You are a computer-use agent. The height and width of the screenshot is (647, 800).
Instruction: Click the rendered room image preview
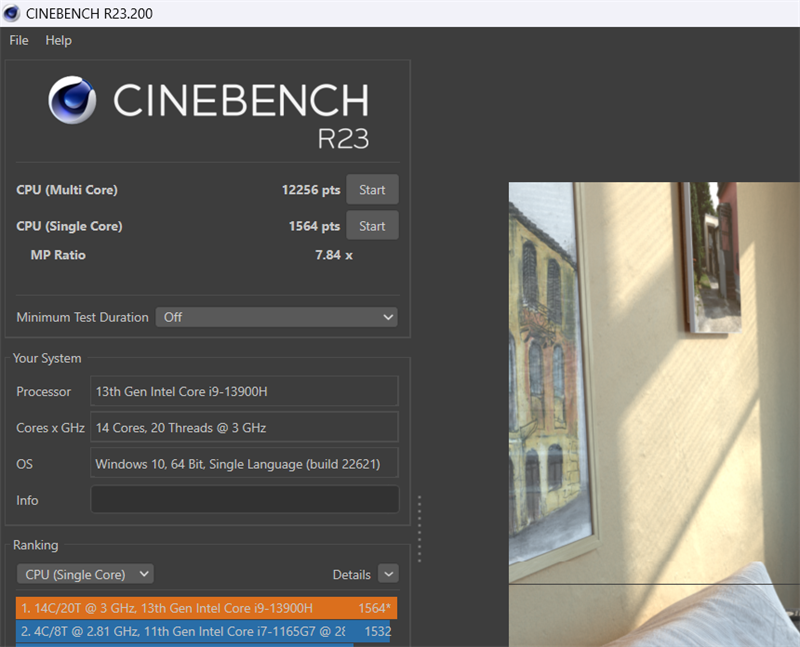[654, 414]
